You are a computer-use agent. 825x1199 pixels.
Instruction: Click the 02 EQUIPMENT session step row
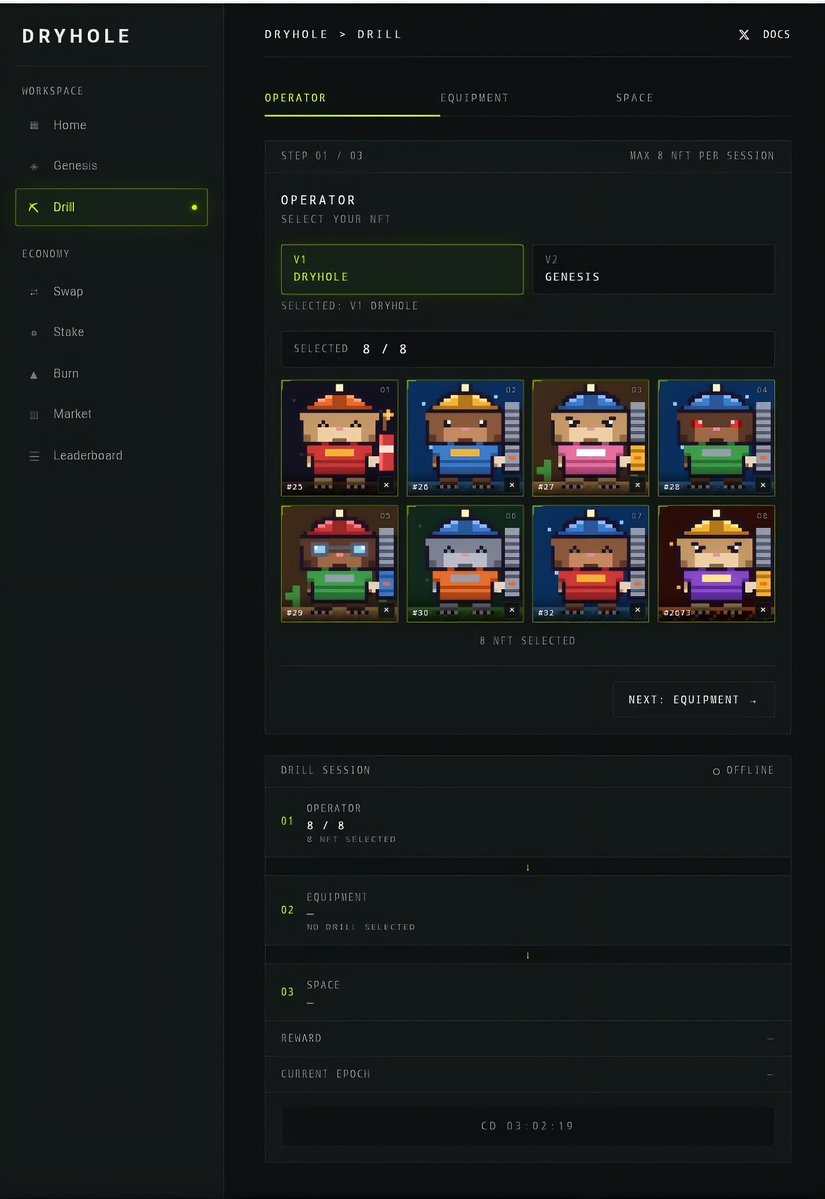pyautogui.click(x=528, y=911)
